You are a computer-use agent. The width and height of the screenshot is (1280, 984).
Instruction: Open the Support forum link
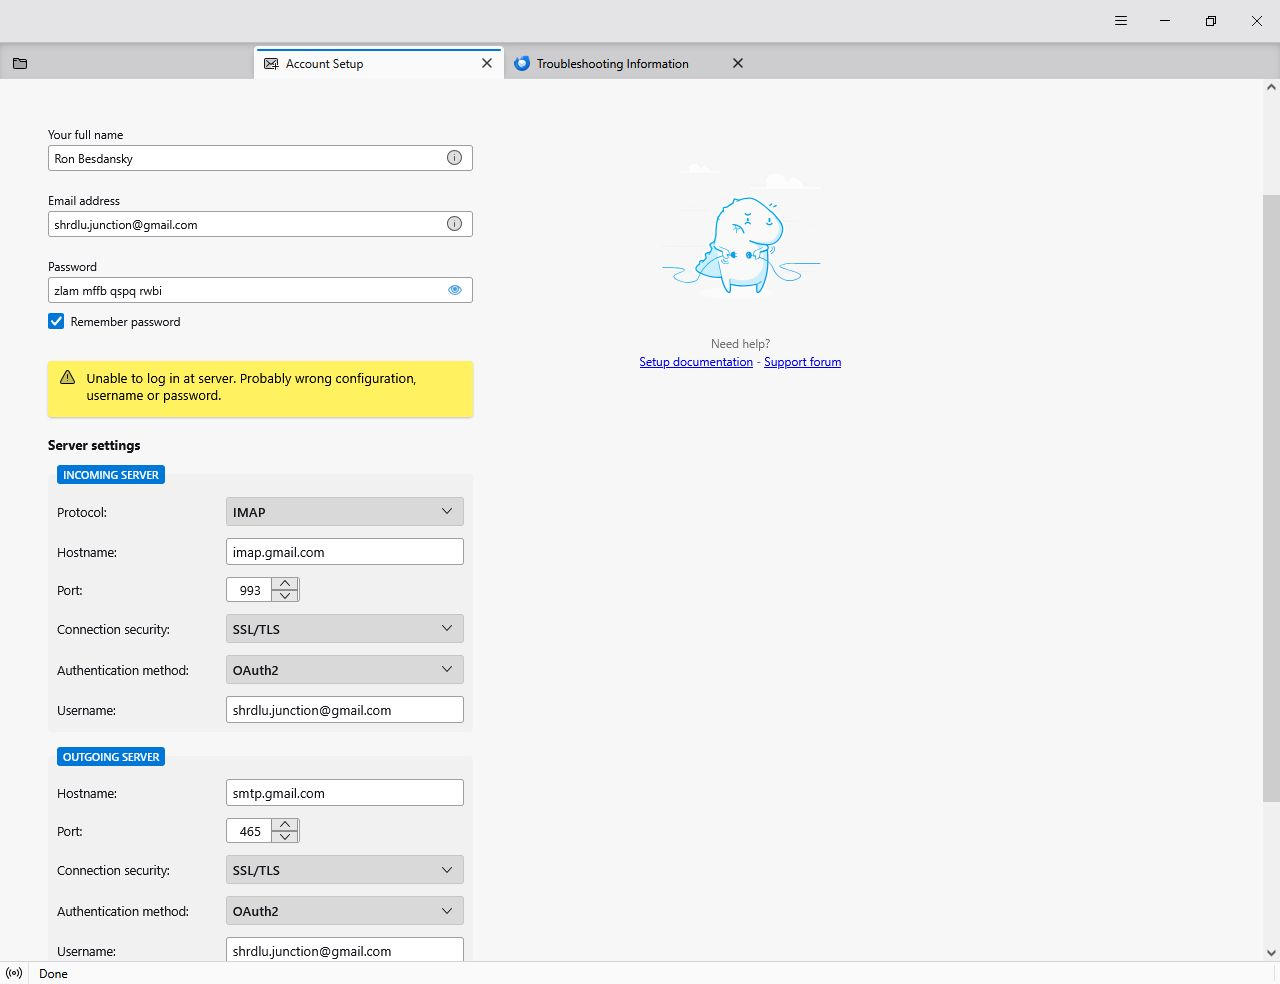[x=802, y=362]
